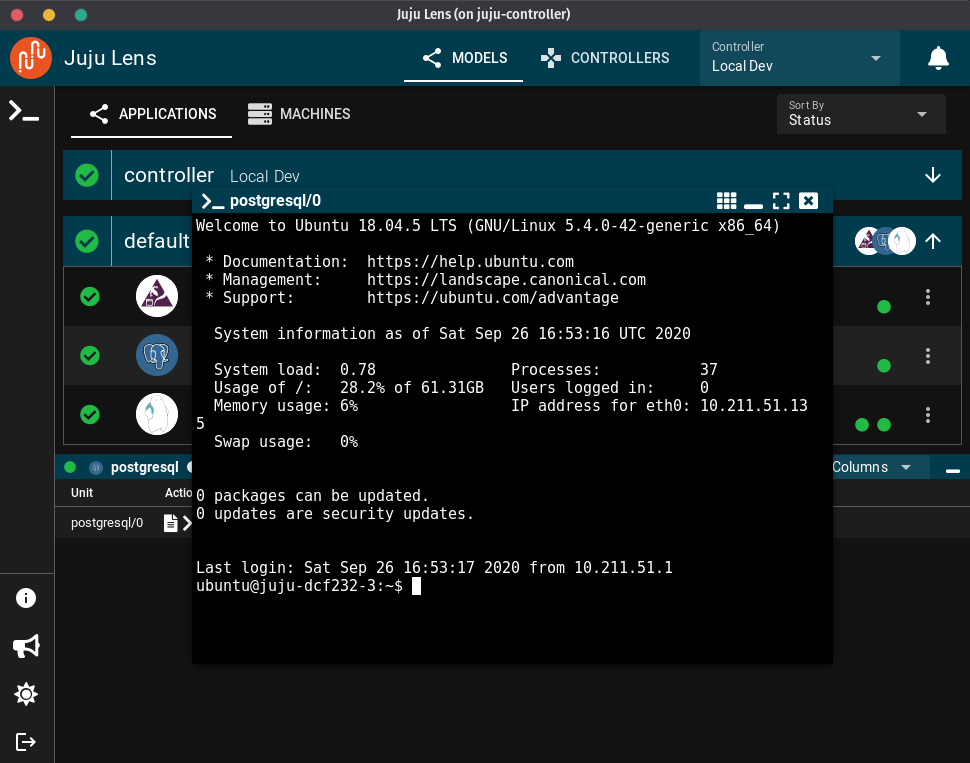This screenshot has width=970, height=763.
Task: Open kebab menu for purple triangle app row
Action: 927,297
